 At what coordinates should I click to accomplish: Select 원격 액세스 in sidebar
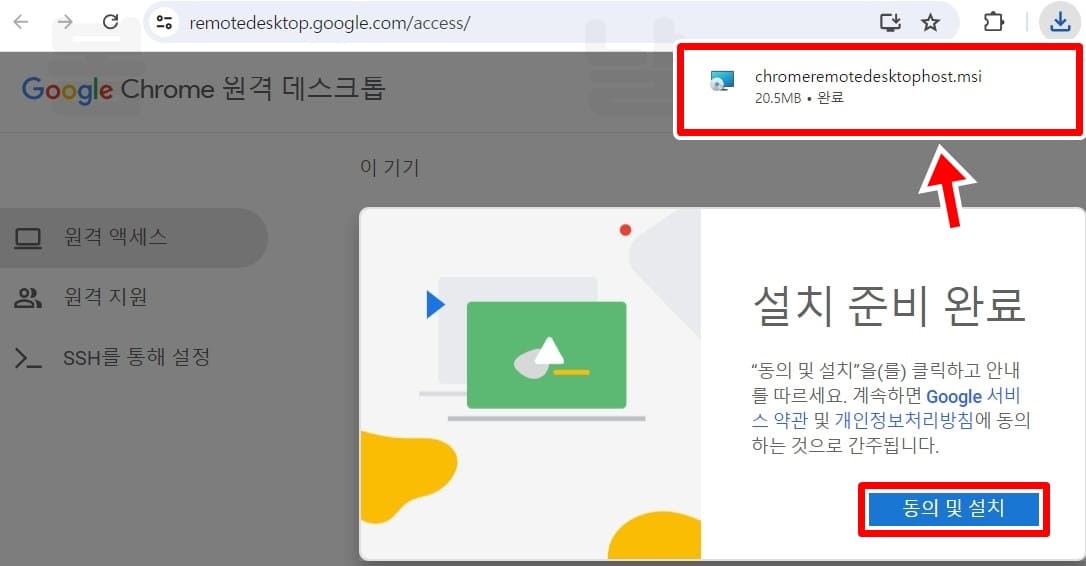coord(133,238)
